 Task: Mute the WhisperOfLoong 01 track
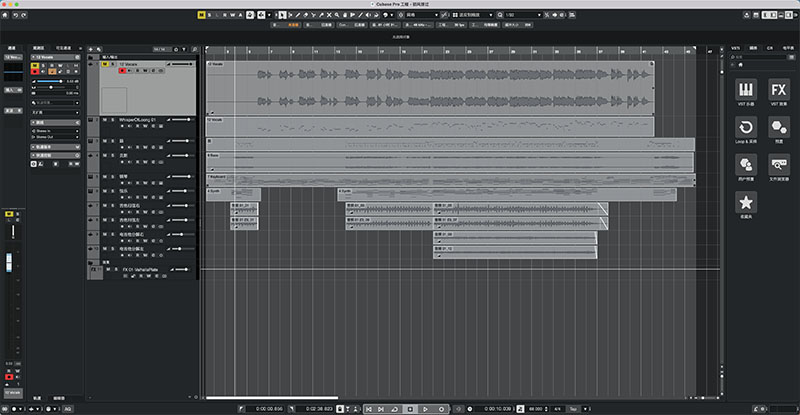105,120
